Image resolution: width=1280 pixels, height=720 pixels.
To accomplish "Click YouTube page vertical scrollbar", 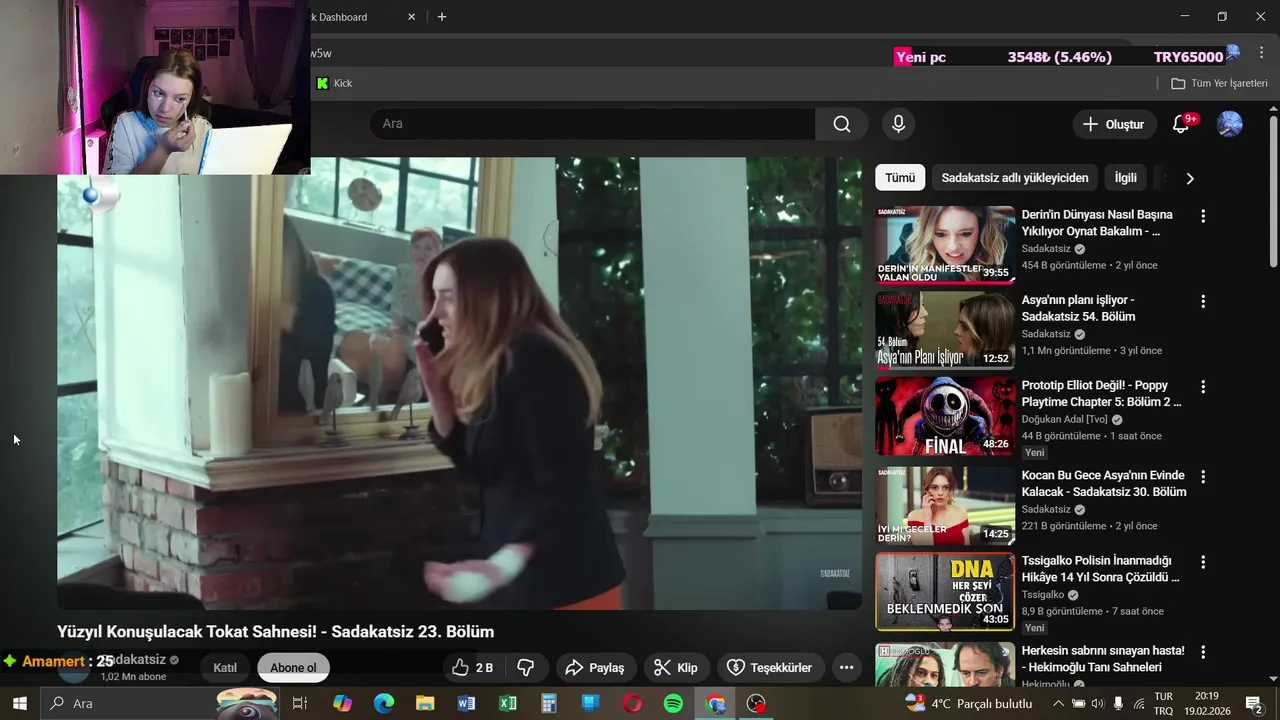I will 1273,190.
